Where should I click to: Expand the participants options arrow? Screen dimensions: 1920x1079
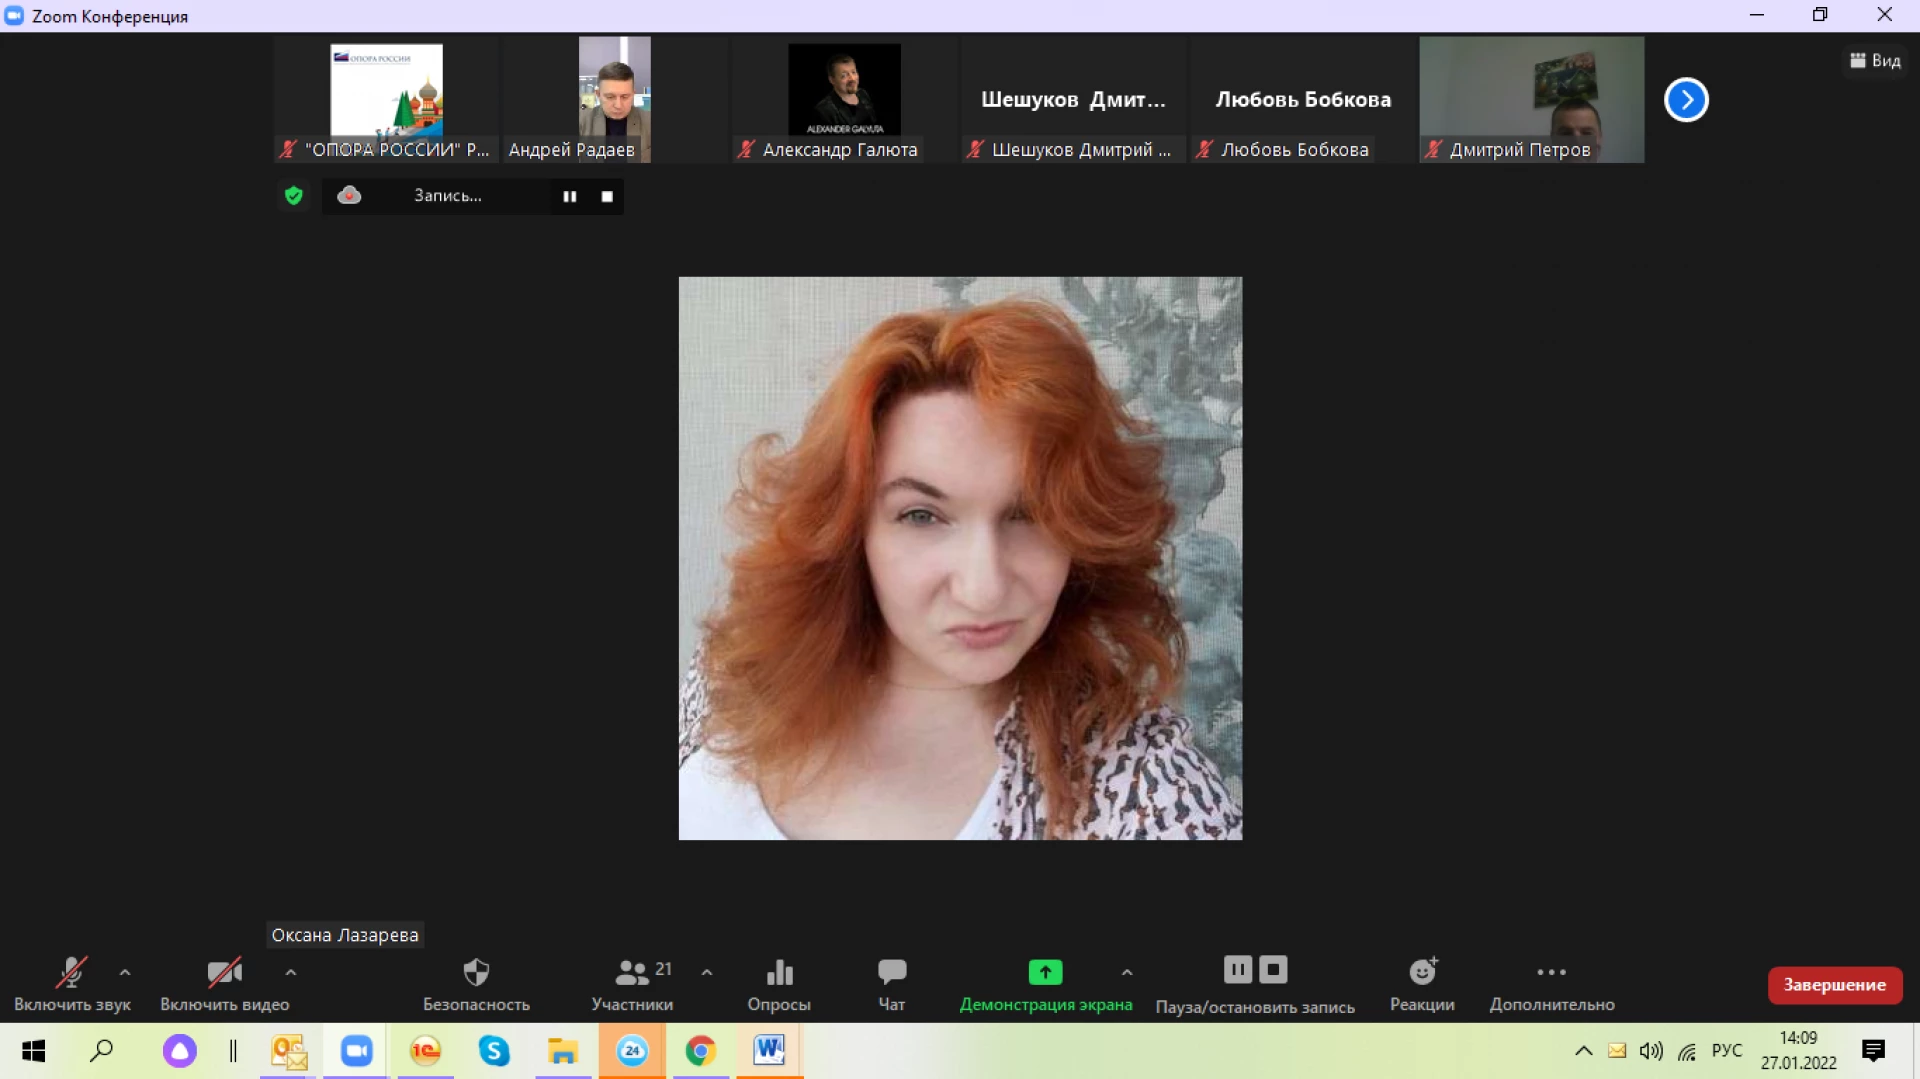(x=707, y=972)
